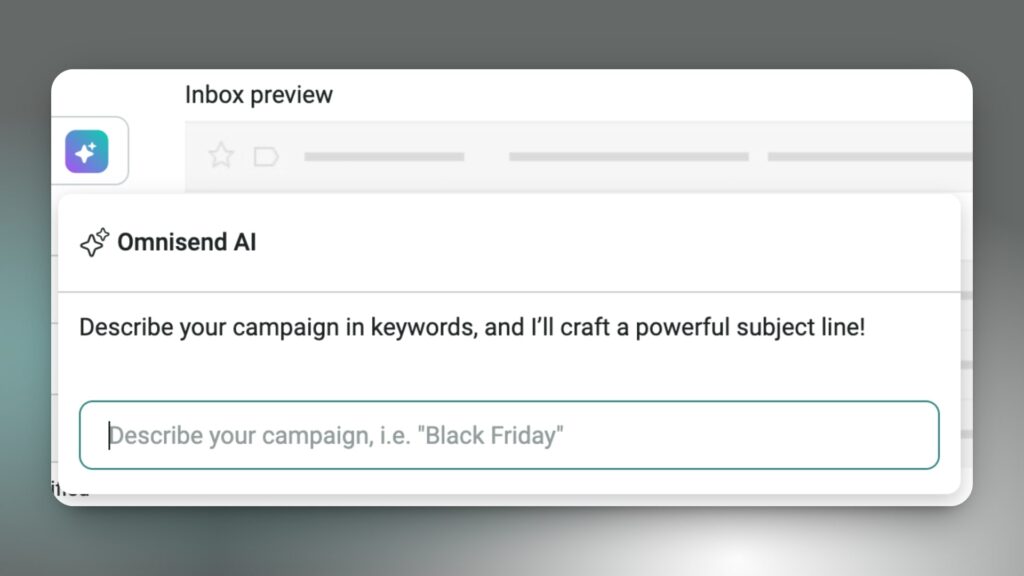The image size is (1024, 576).
Task: Click inside the campaign description input field
Action: 509,434
